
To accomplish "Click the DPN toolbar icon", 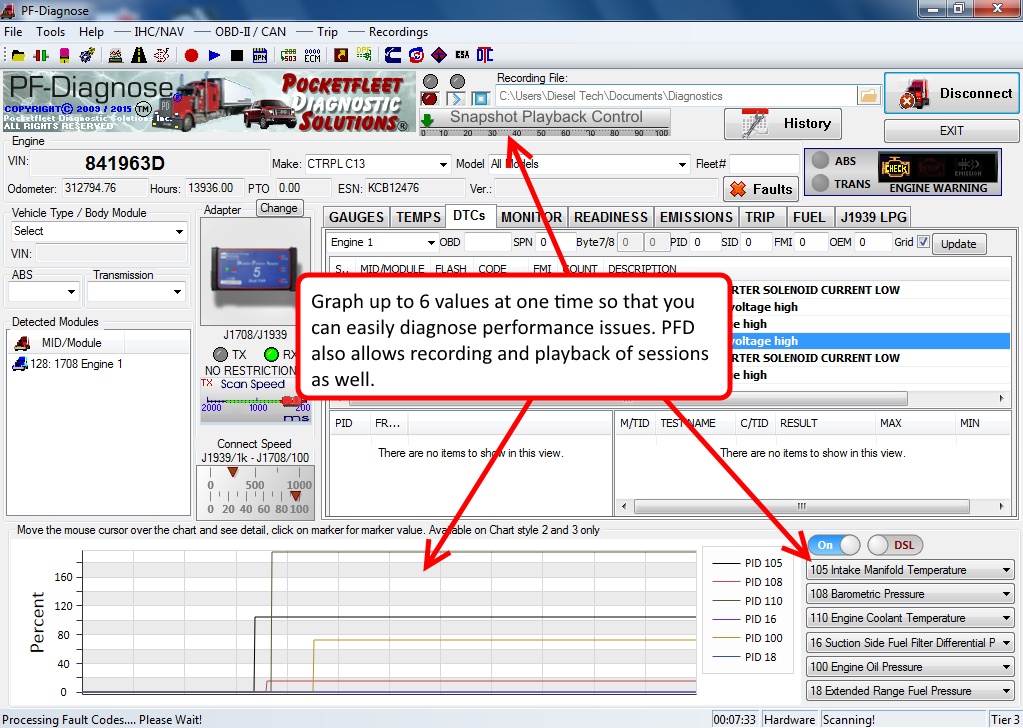I will pyautogui.click(x=260, y=55).
